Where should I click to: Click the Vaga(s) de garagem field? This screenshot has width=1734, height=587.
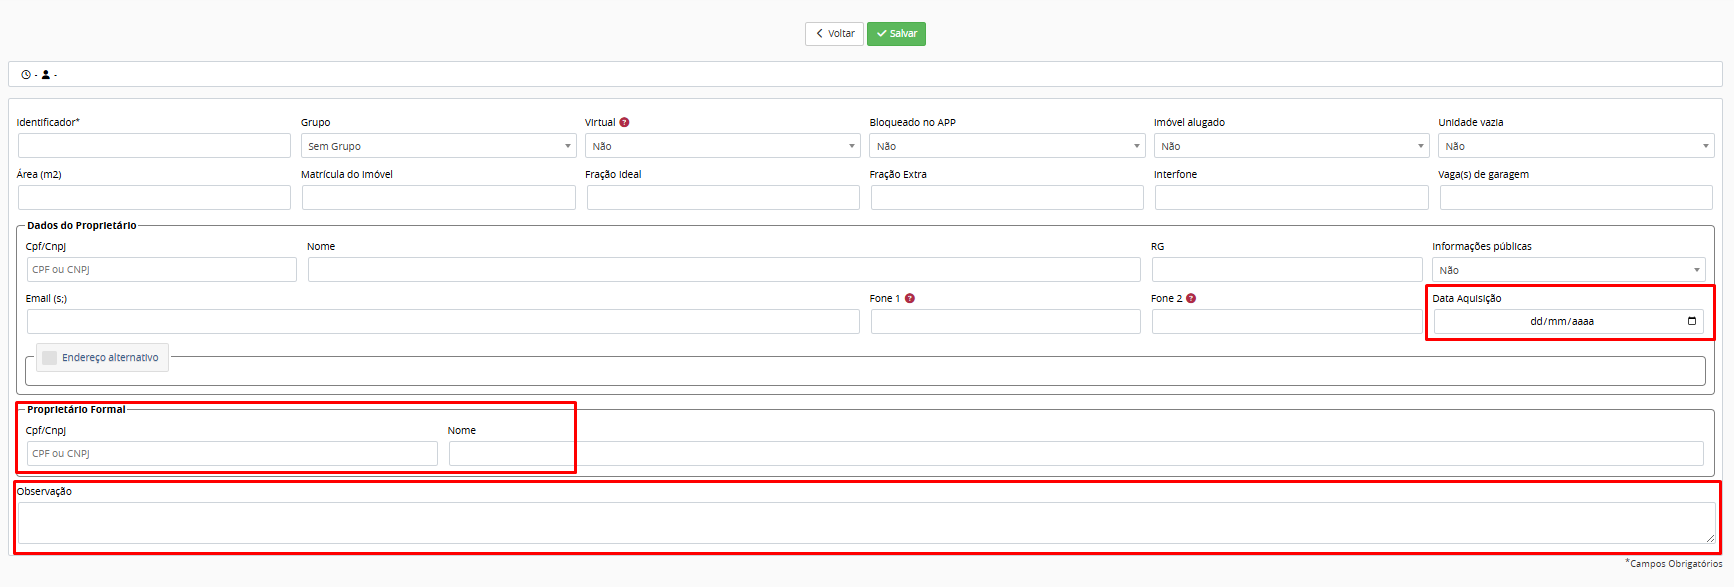pyautogui.click(x=1576, y=198)
